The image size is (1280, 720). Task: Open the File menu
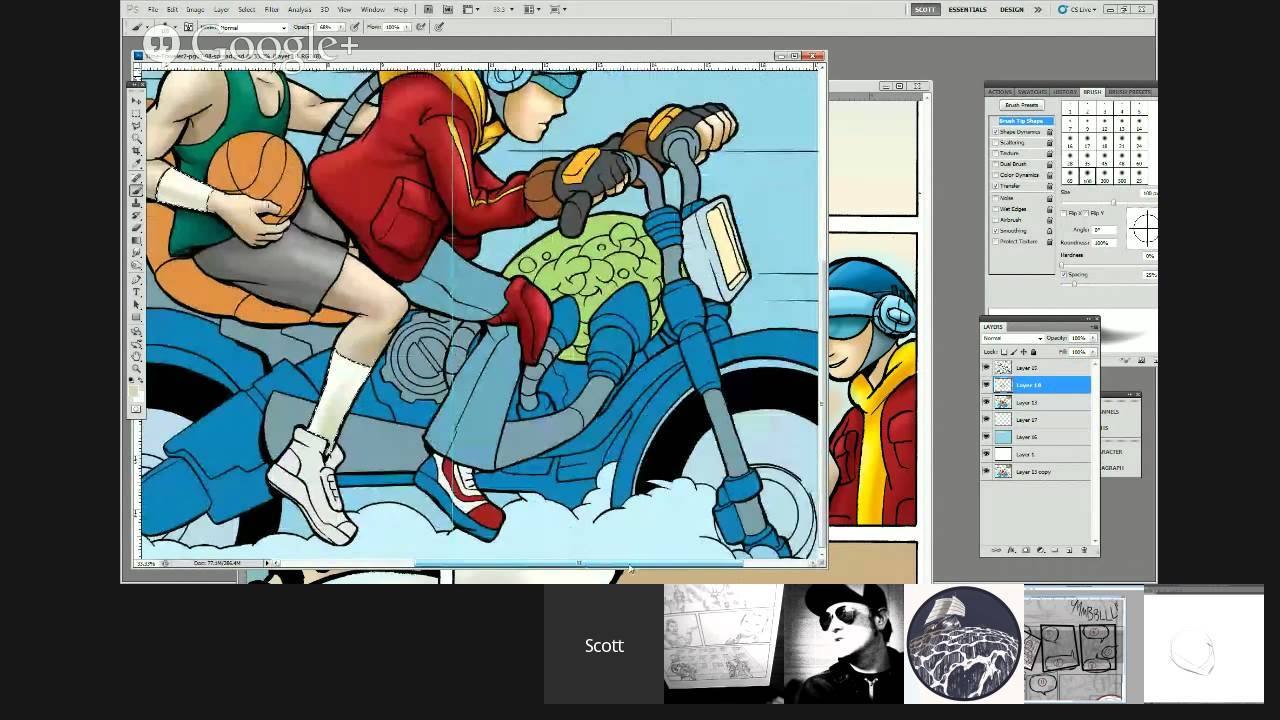pos(153,10)
